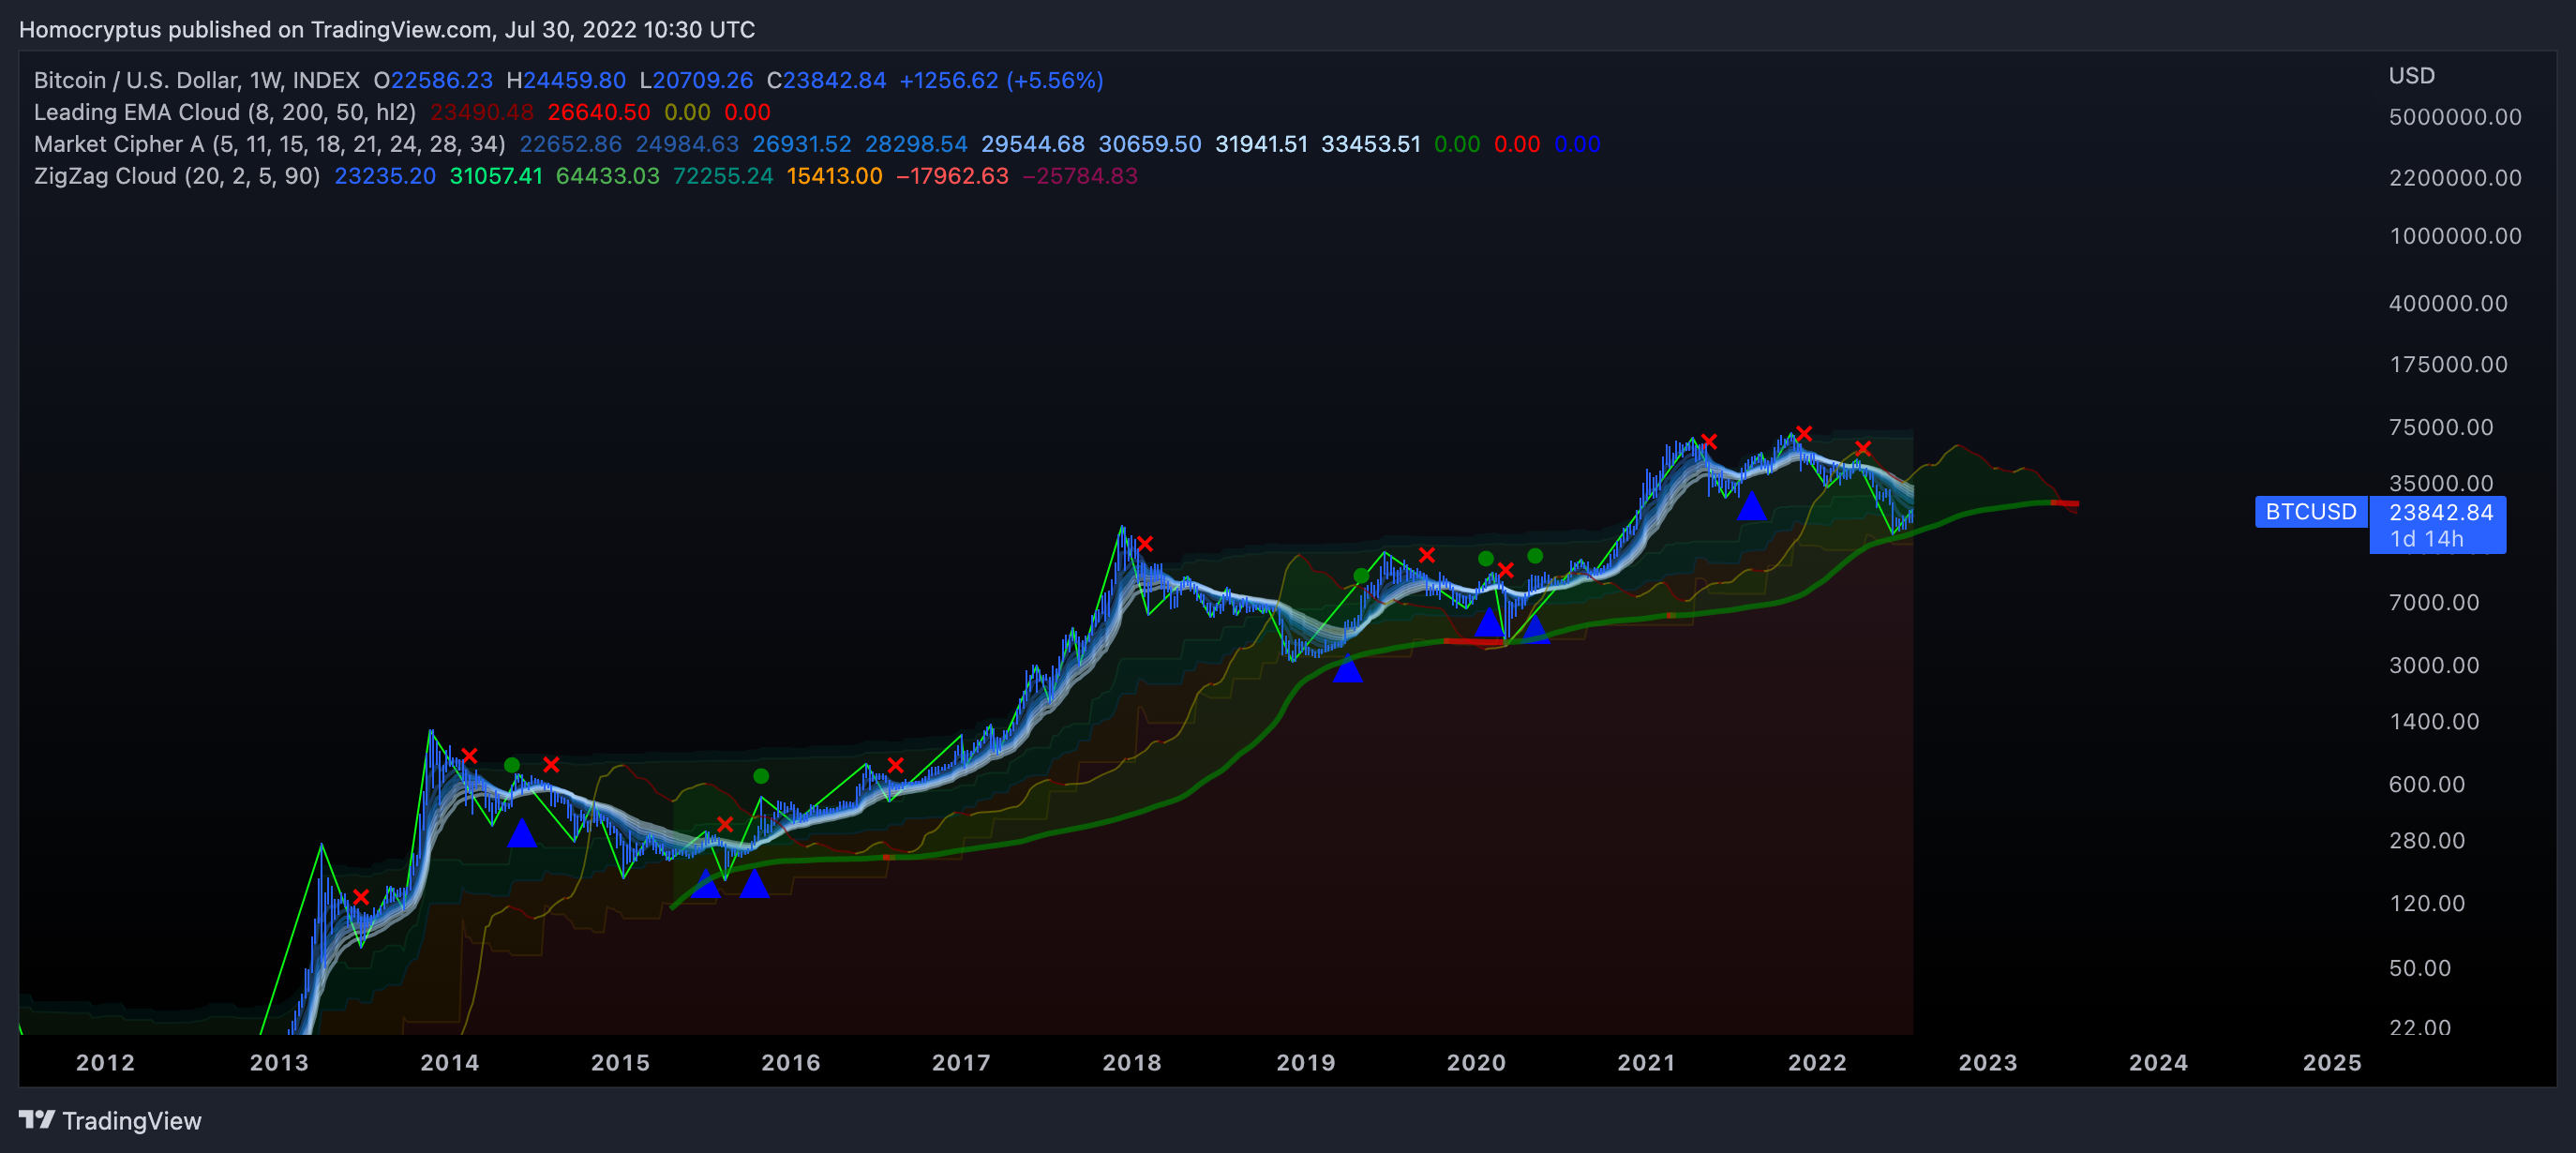Click the TradingView wordmark at the bottom
The width and height of the screenshot is (2576, 1153).
tap(132, 1121)
